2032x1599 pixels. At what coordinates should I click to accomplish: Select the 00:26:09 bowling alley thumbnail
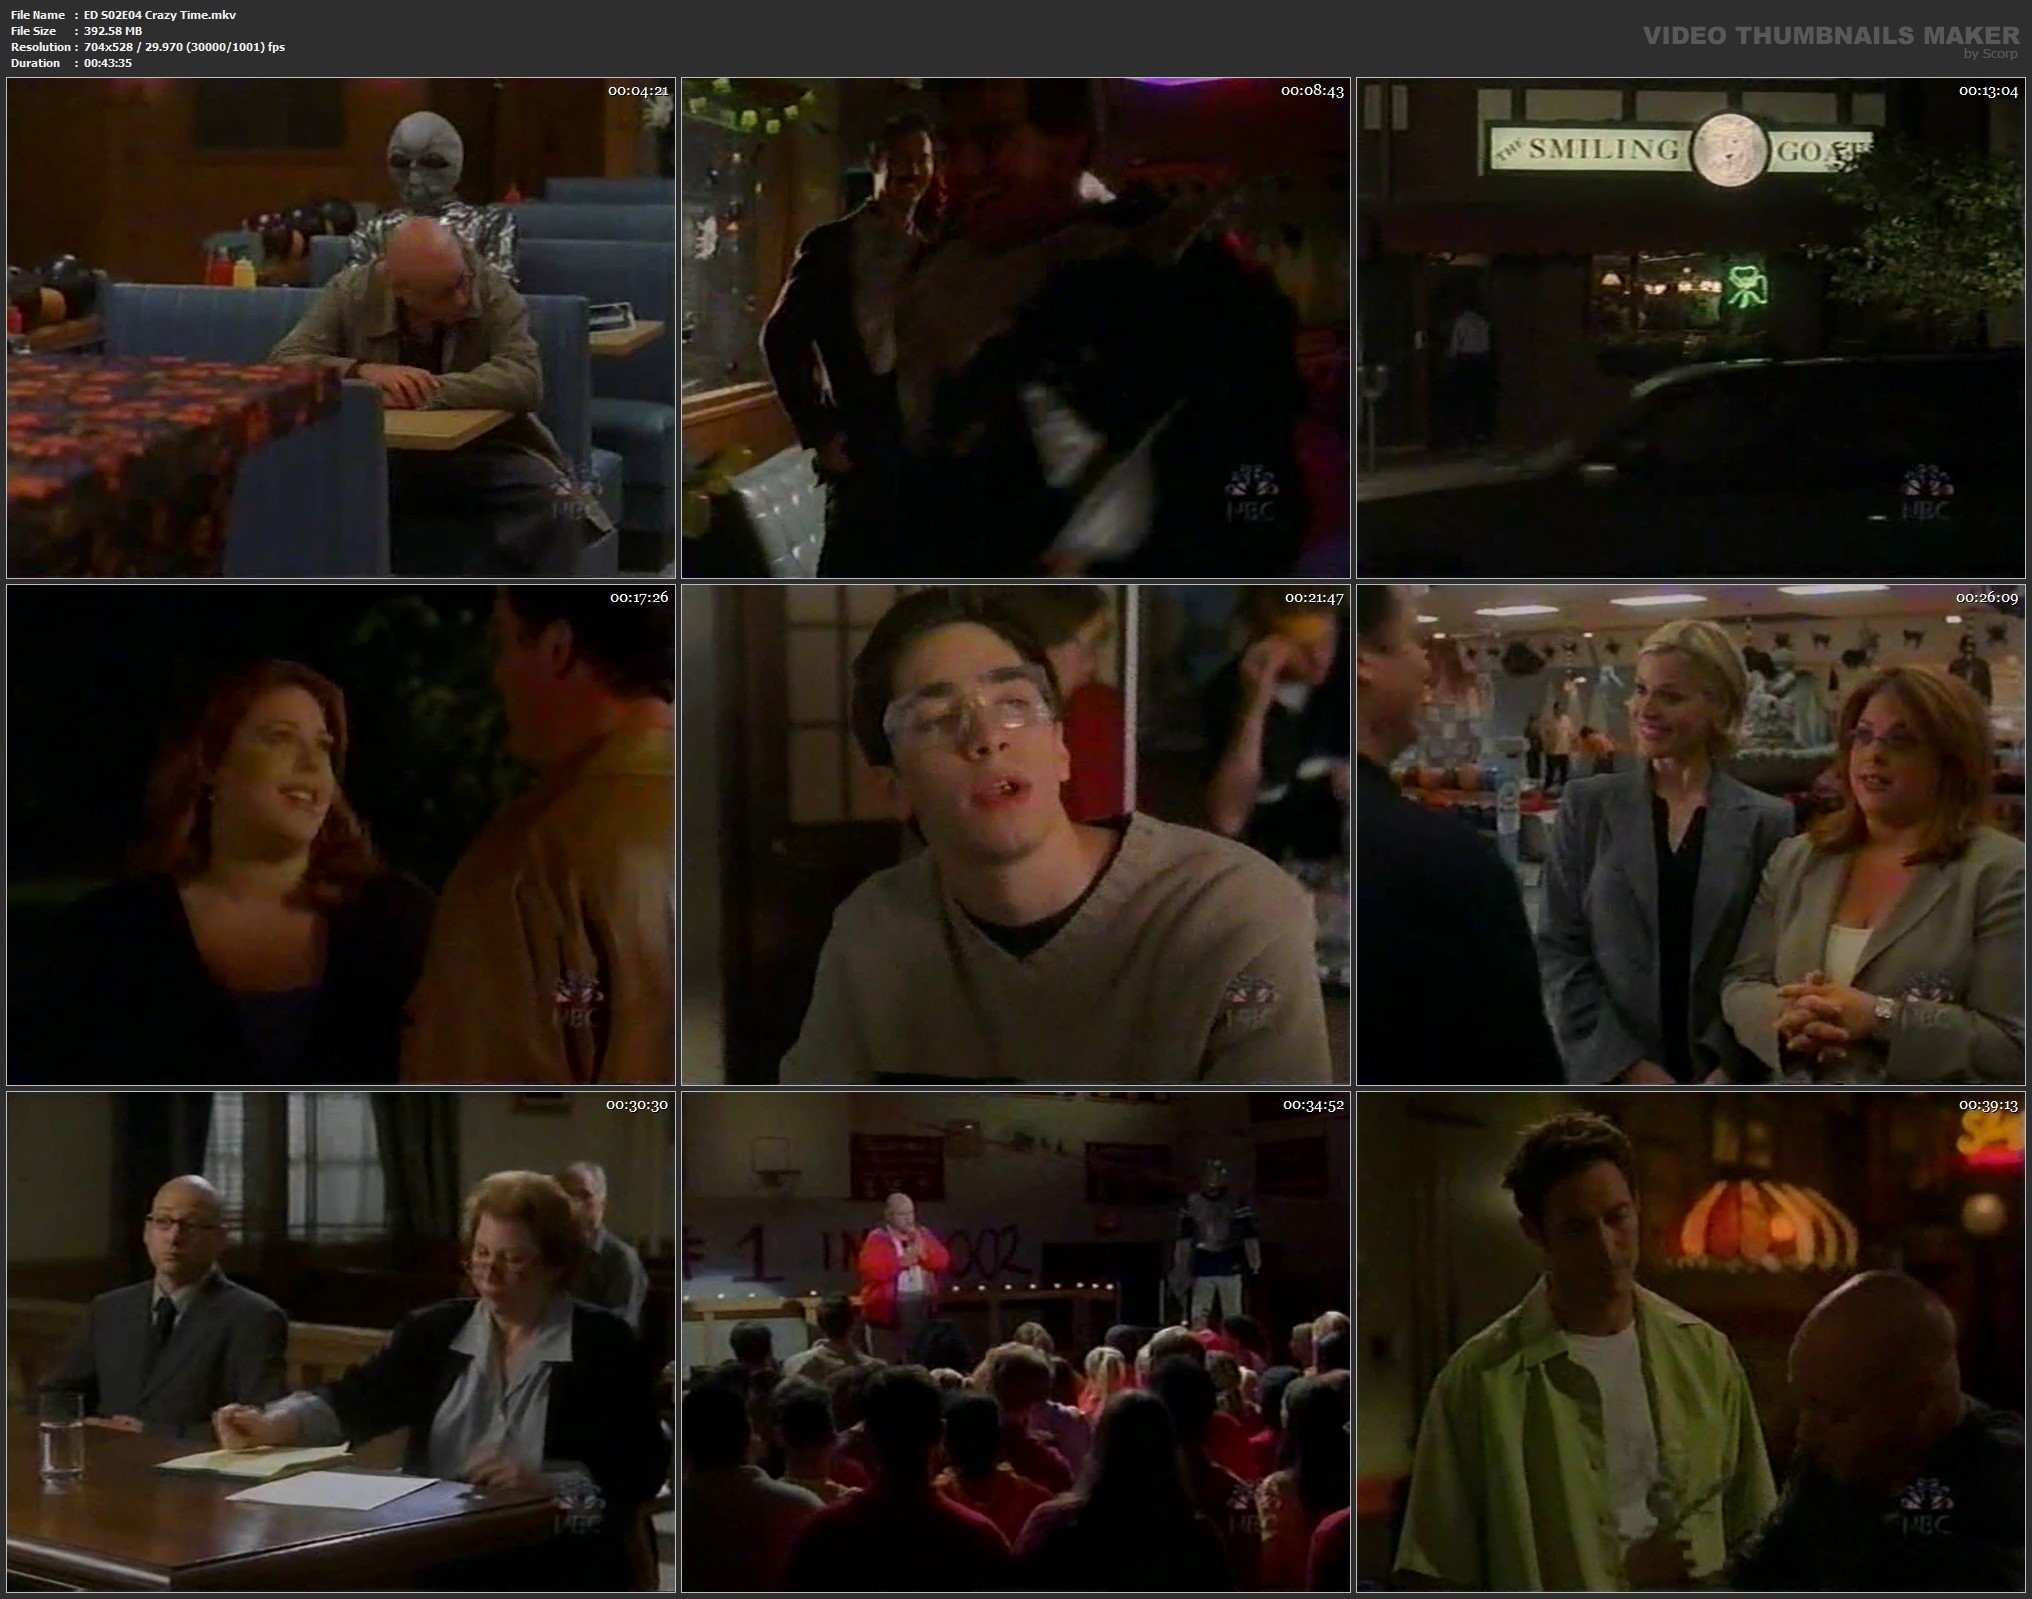click(1690, 835)
